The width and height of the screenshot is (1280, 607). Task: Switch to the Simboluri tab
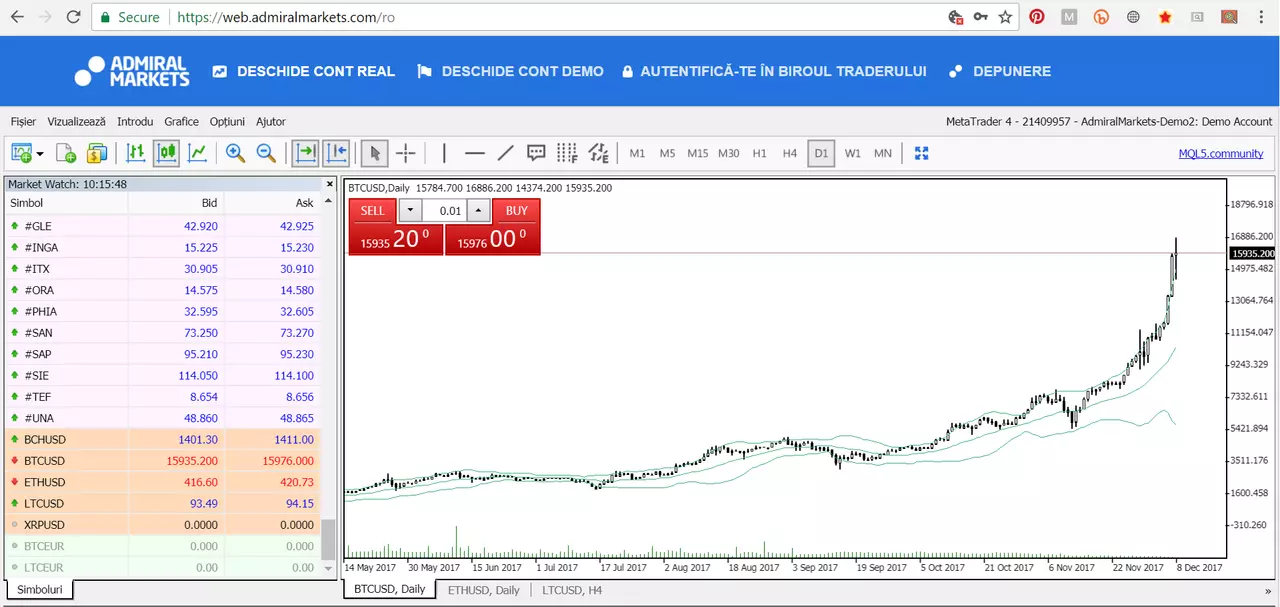point(40,590)
